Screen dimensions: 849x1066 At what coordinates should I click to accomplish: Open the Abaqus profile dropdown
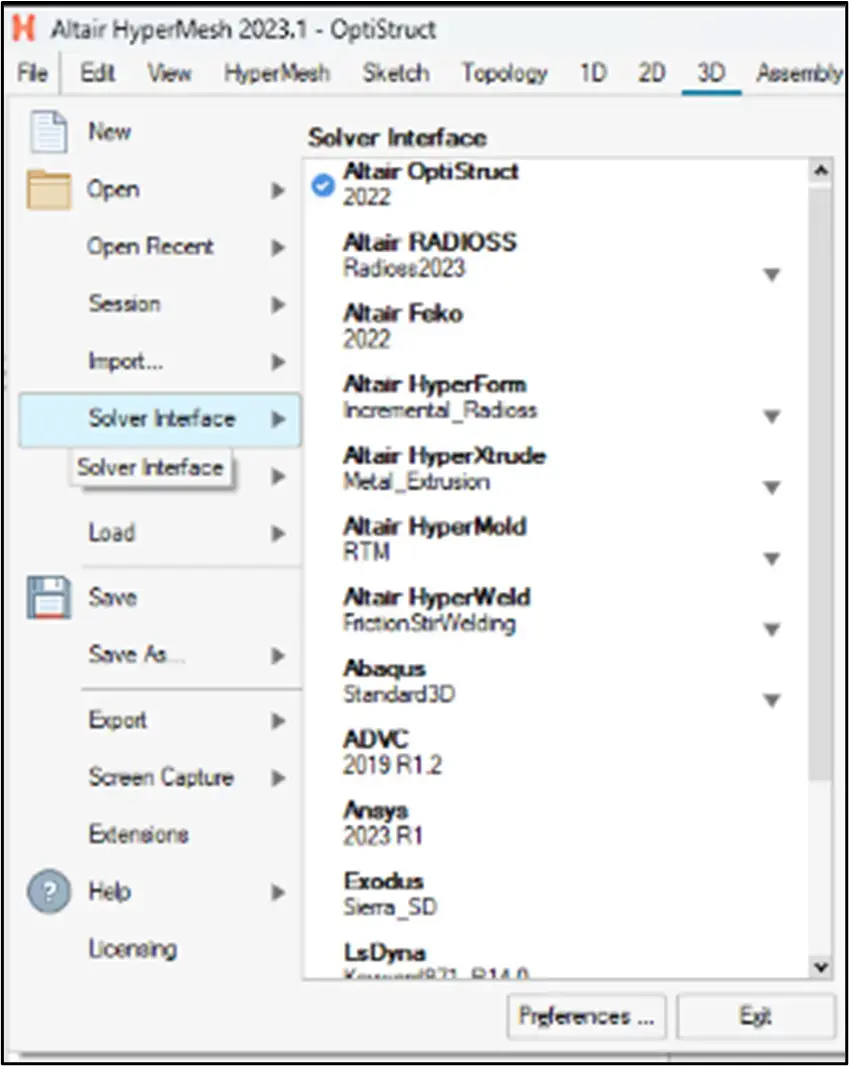[772, 700]
